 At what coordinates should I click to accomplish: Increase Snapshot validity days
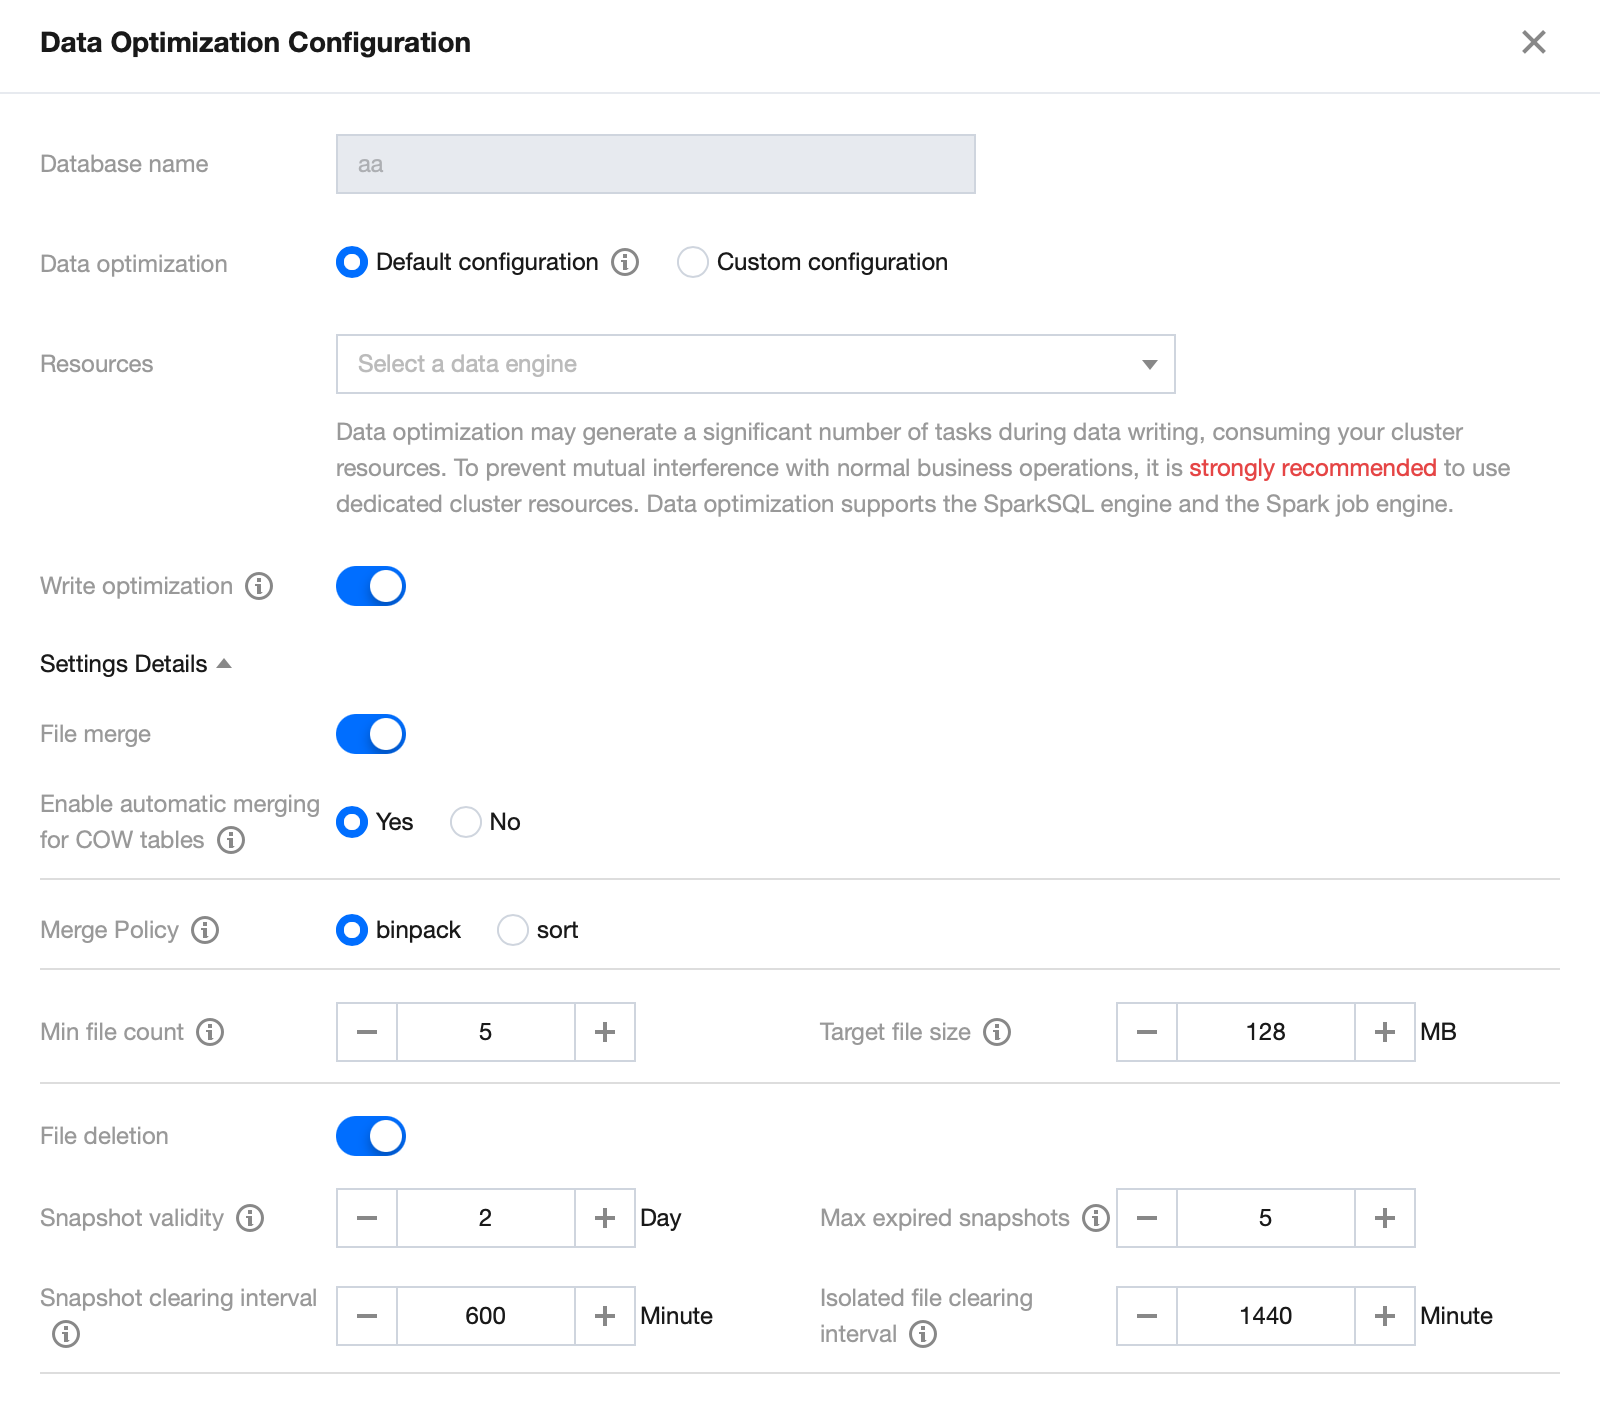point(605,1218)
